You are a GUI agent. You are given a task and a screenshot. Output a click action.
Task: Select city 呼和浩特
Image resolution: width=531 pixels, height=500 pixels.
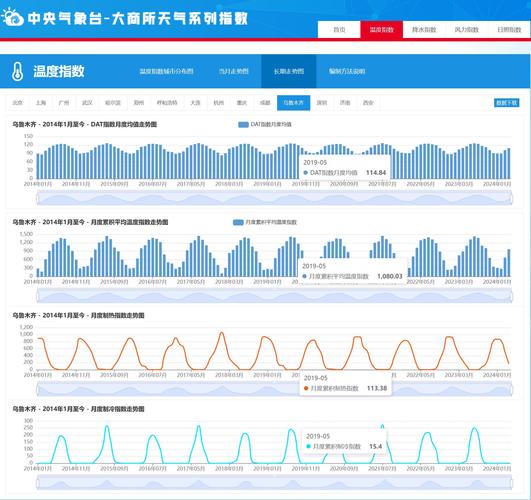coord(167,103)
